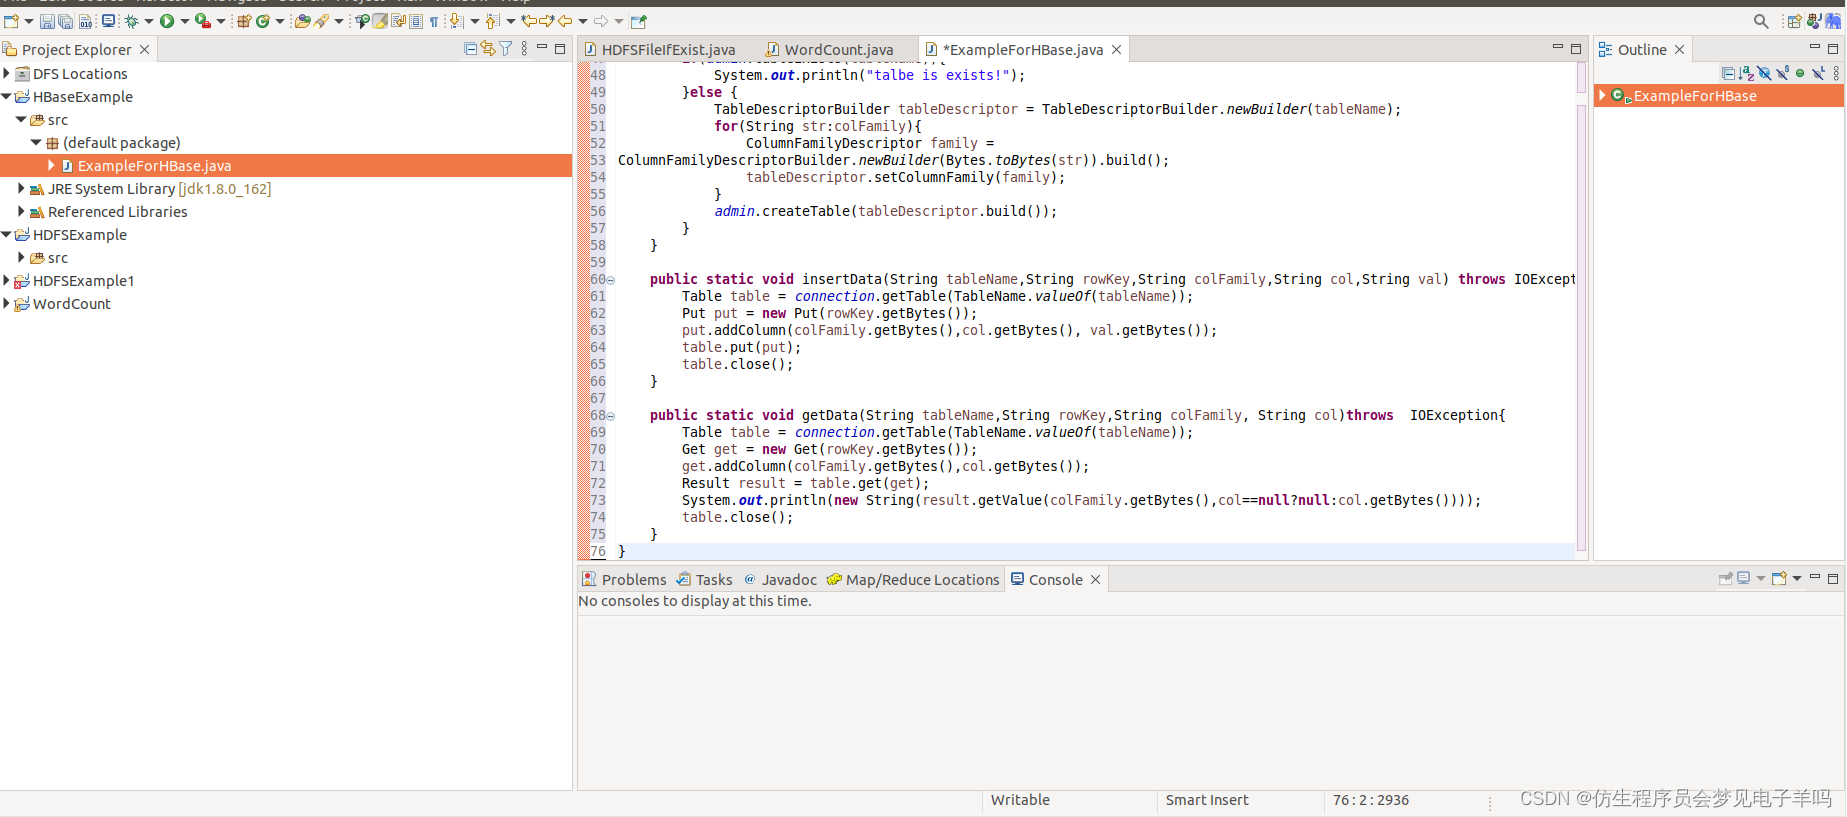Collapse the insertData method fold marker
1847x817 pixels.
coord(611,280)
